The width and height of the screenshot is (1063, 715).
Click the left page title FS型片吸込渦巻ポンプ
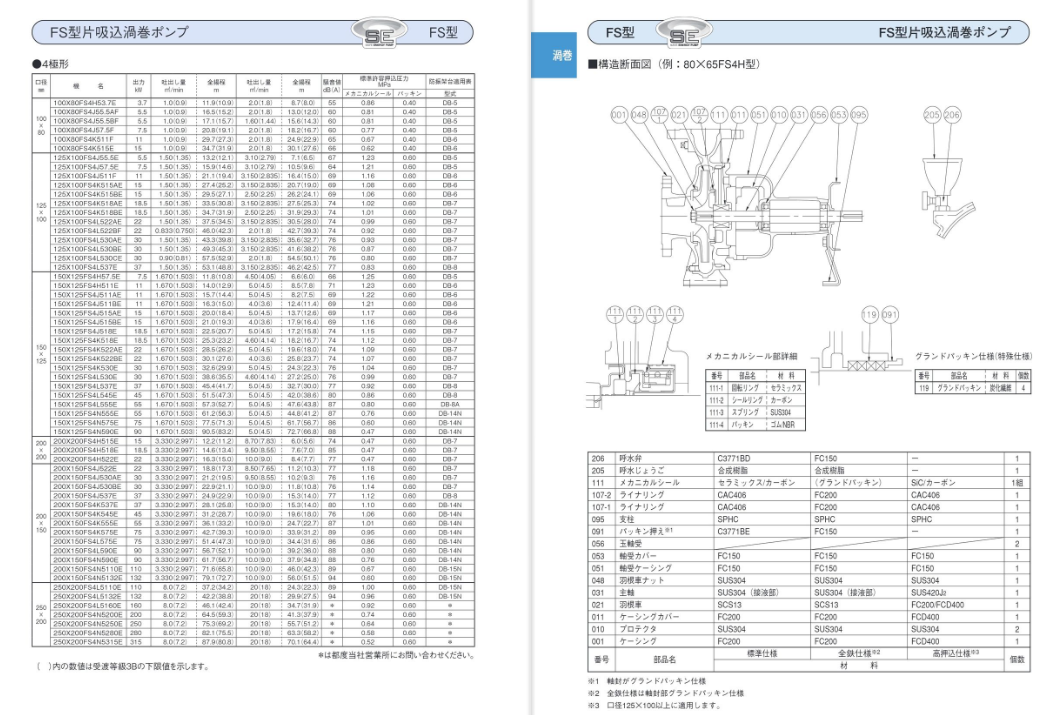tap(119, 32)
